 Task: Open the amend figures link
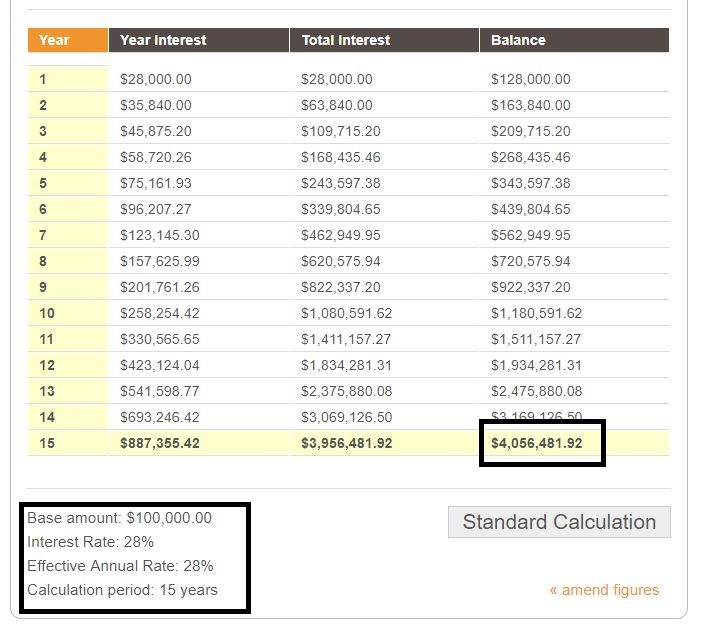(604, 590)
